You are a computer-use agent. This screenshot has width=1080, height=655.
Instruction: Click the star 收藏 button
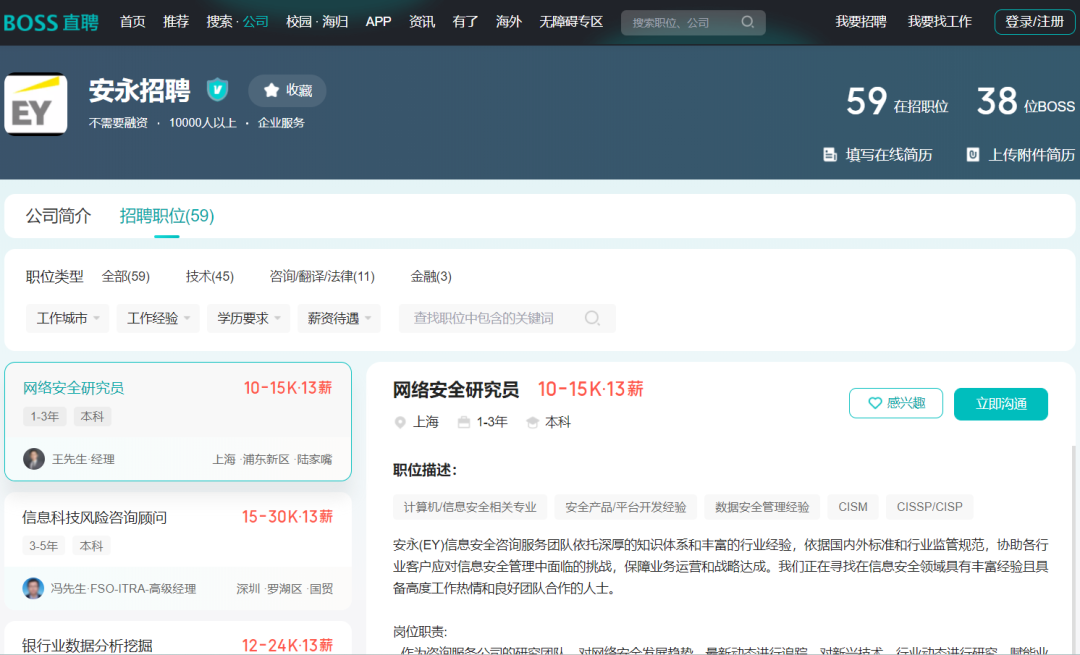pos(287,90)
